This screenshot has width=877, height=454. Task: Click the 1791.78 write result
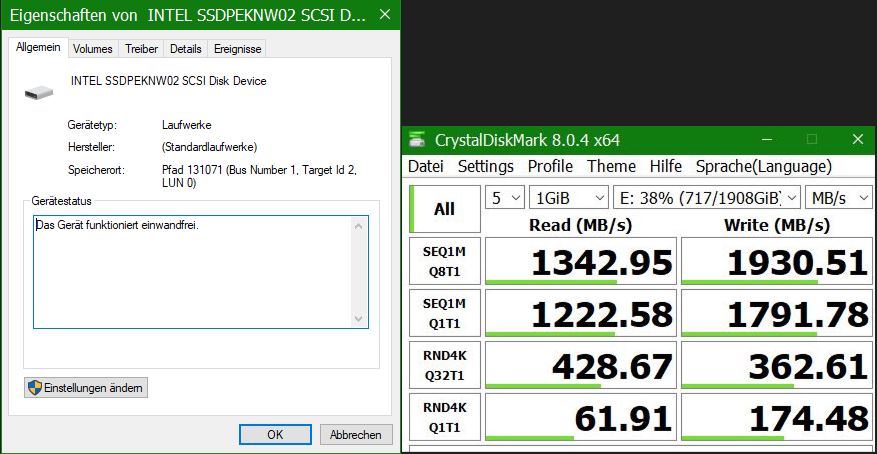(777, 313)
